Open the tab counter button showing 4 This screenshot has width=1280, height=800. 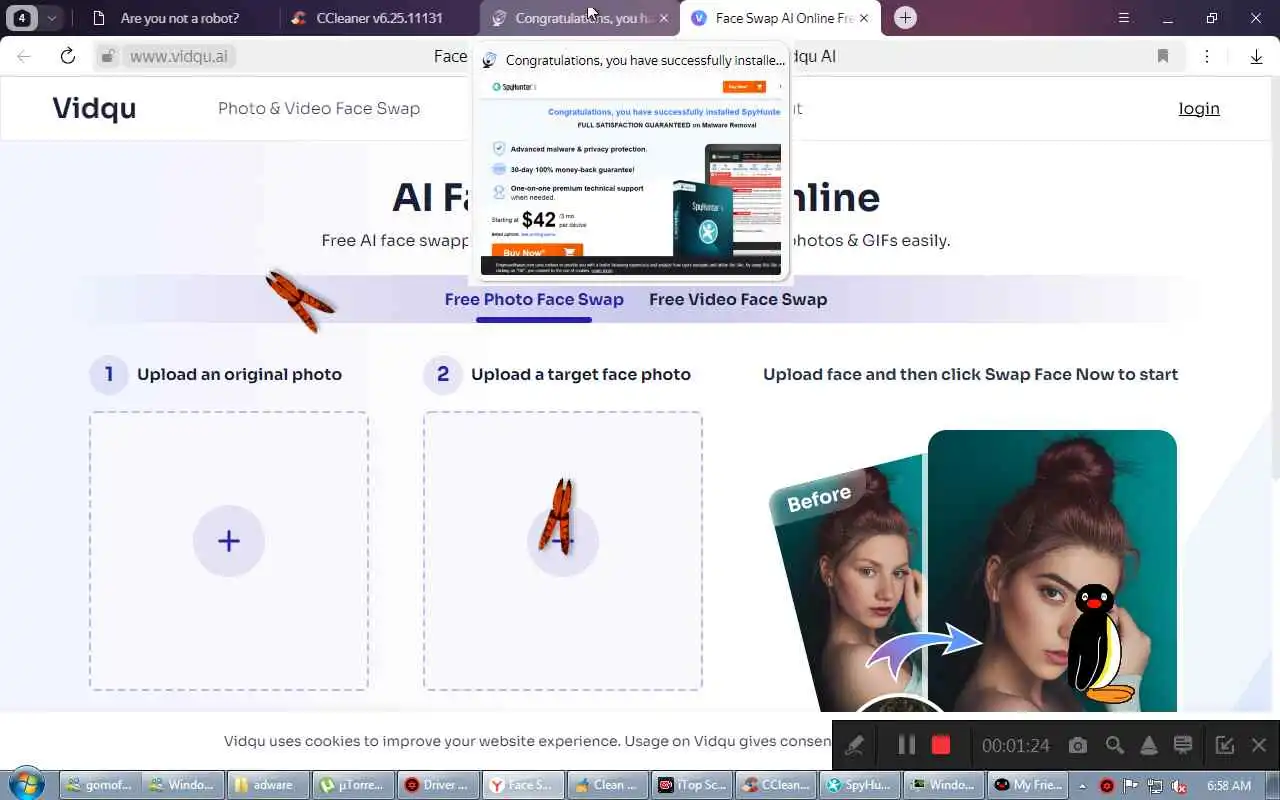(22, 18)
